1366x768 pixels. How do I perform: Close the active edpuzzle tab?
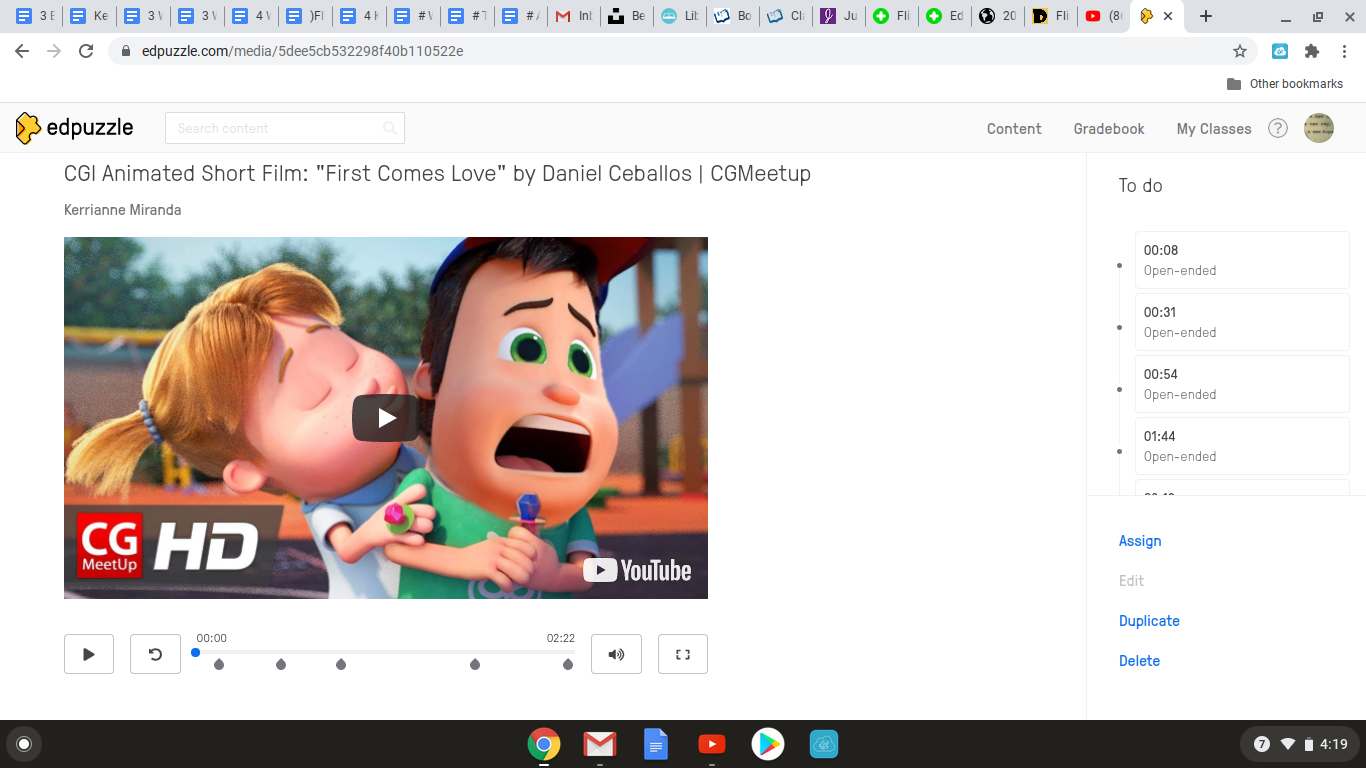pos(1168,16)
